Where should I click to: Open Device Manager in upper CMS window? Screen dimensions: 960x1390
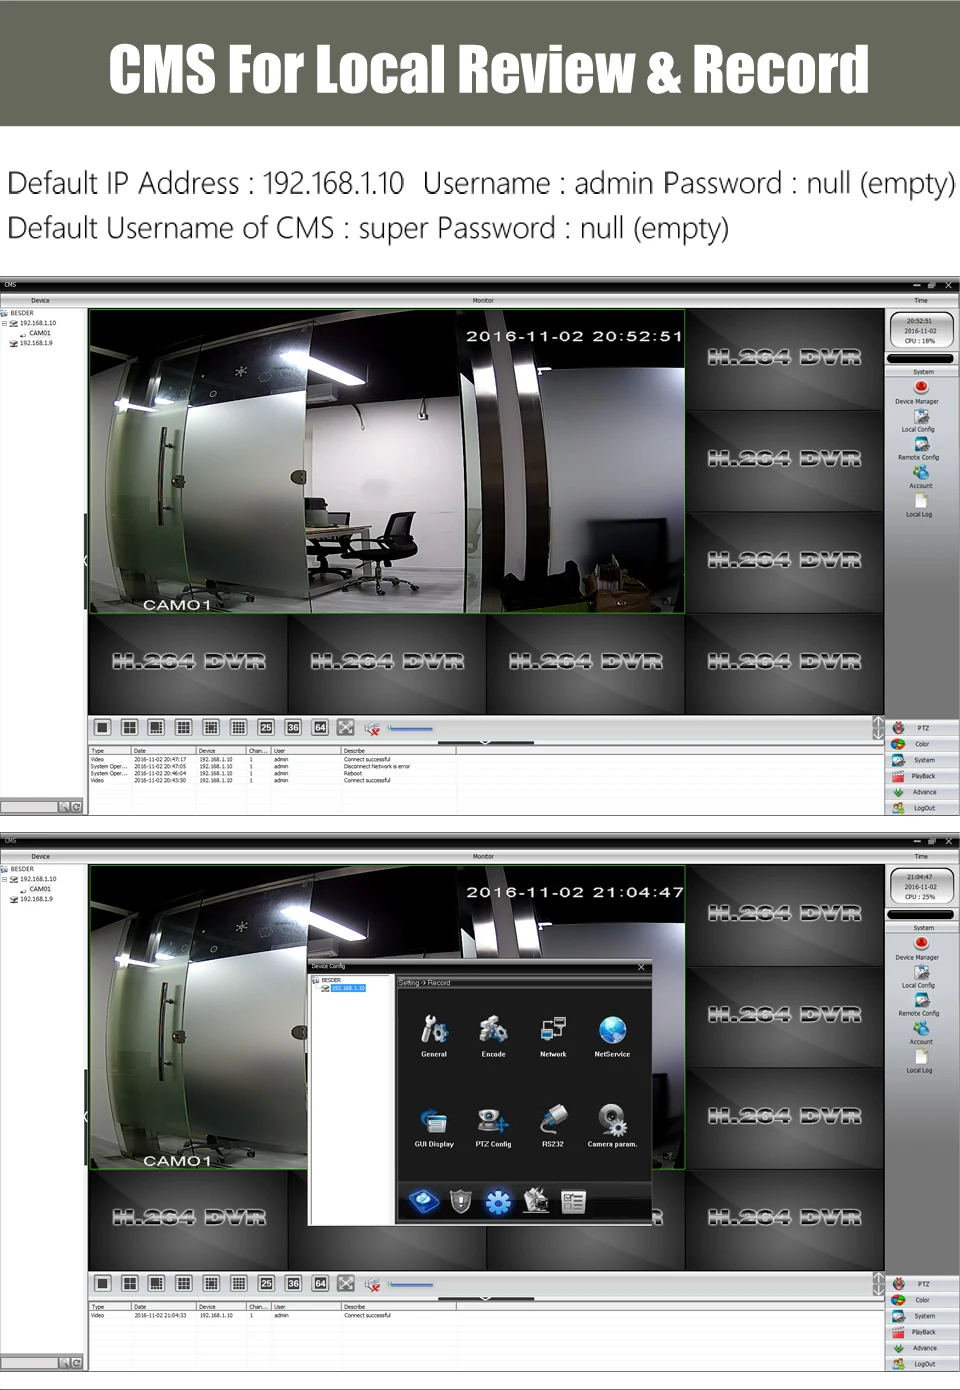(x=920, y=391)
